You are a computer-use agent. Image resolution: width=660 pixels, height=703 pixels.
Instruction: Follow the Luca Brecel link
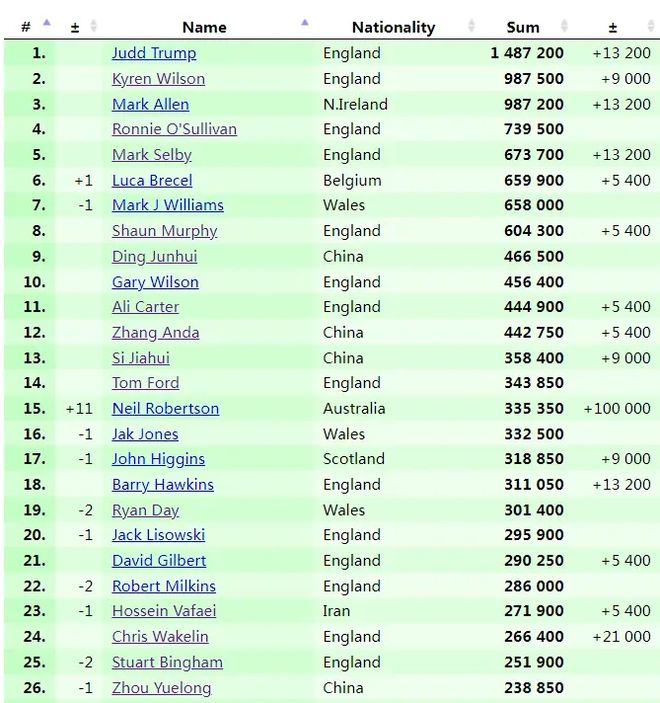coord(152,180)
